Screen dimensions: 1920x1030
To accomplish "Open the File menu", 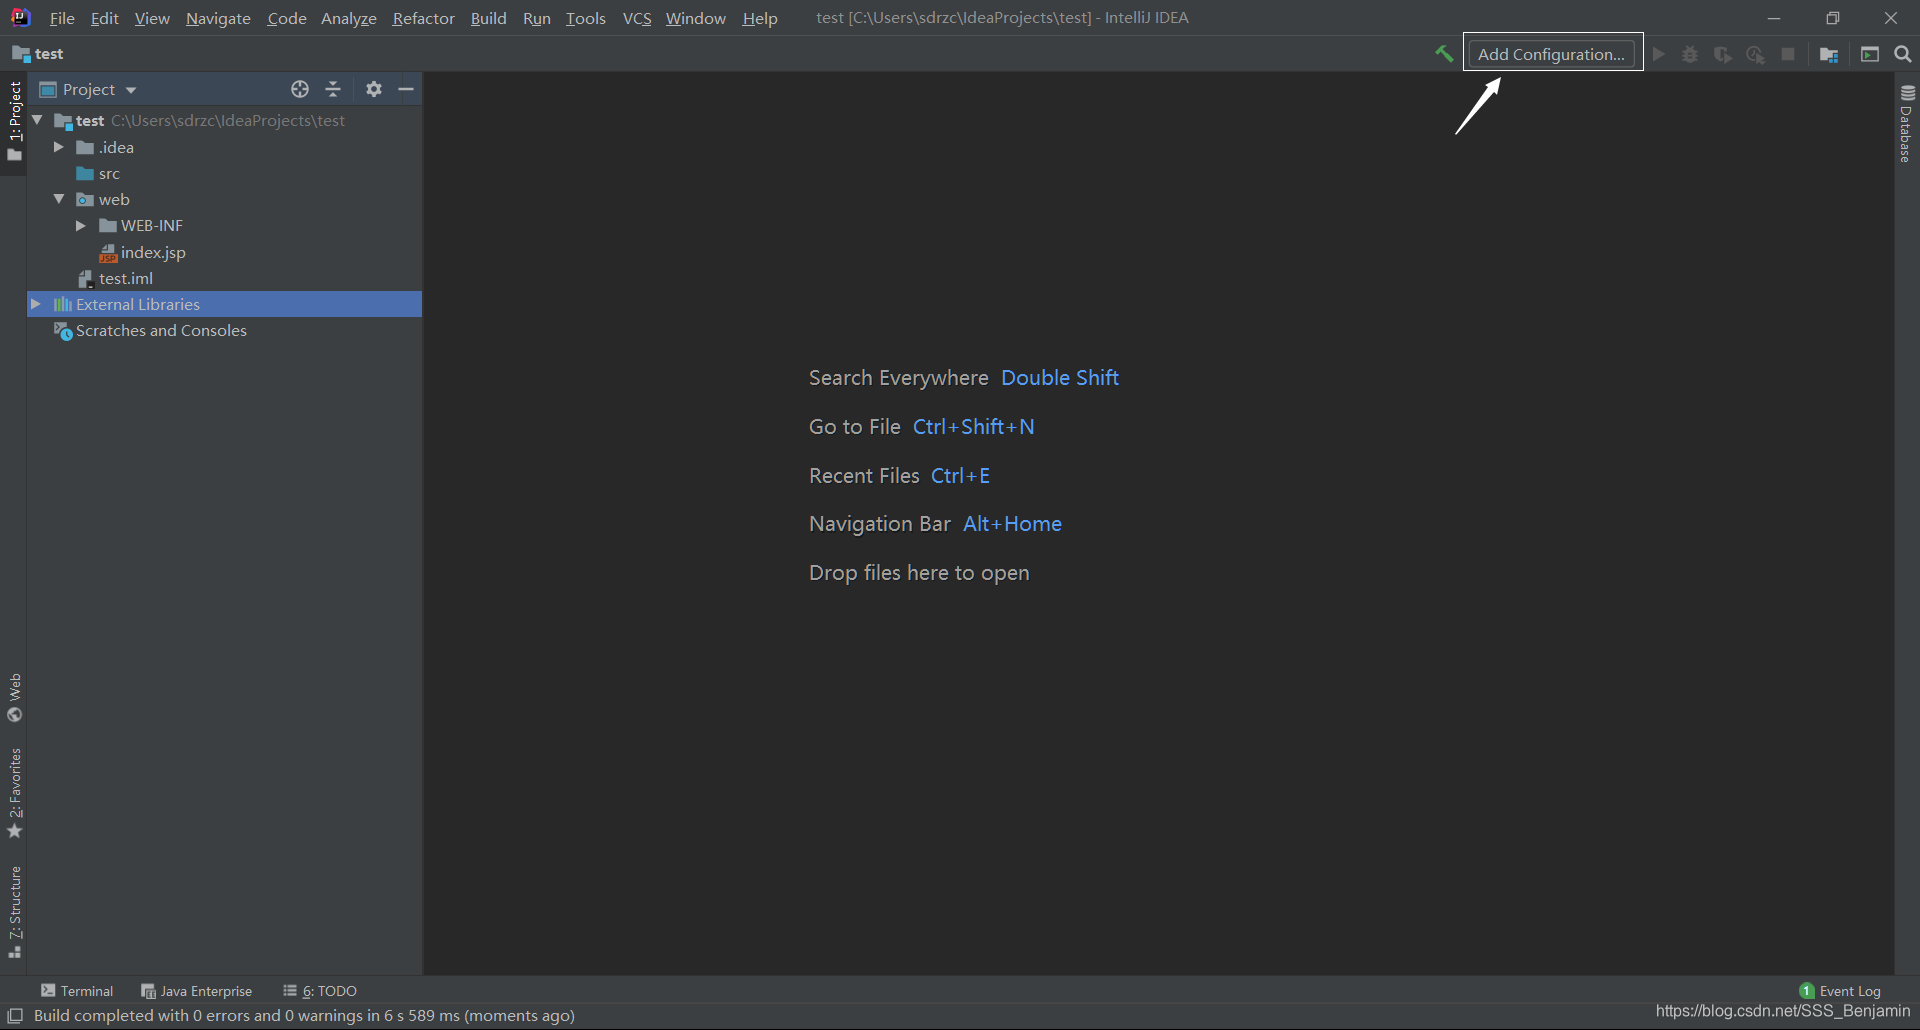I will point(62,18).
